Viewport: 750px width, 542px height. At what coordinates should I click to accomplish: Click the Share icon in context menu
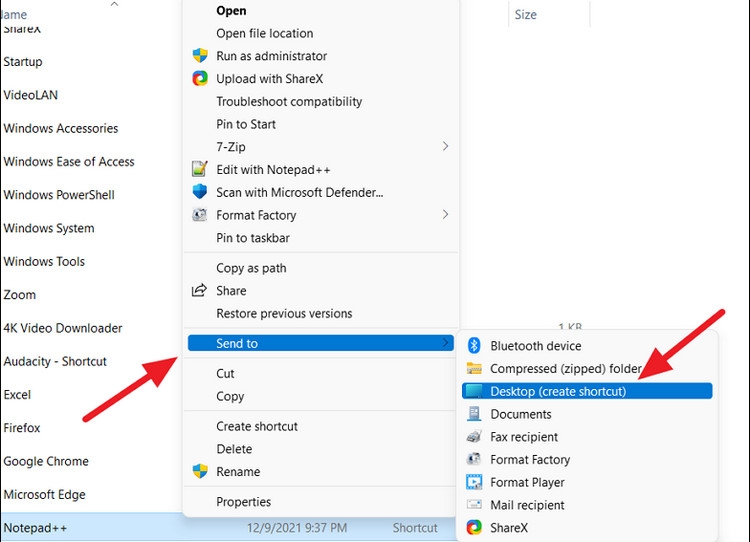(x=199, y=291)
